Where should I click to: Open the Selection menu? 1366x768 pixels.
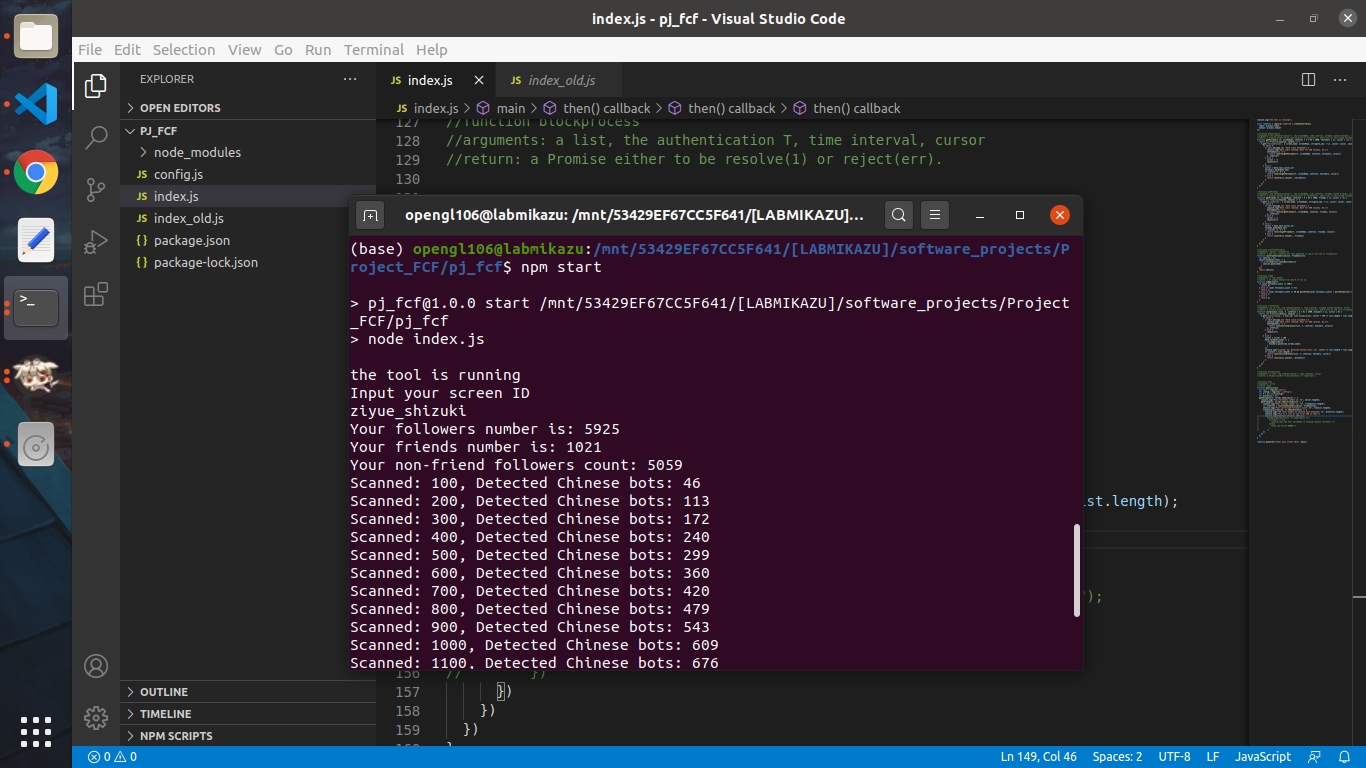(184, 50)
